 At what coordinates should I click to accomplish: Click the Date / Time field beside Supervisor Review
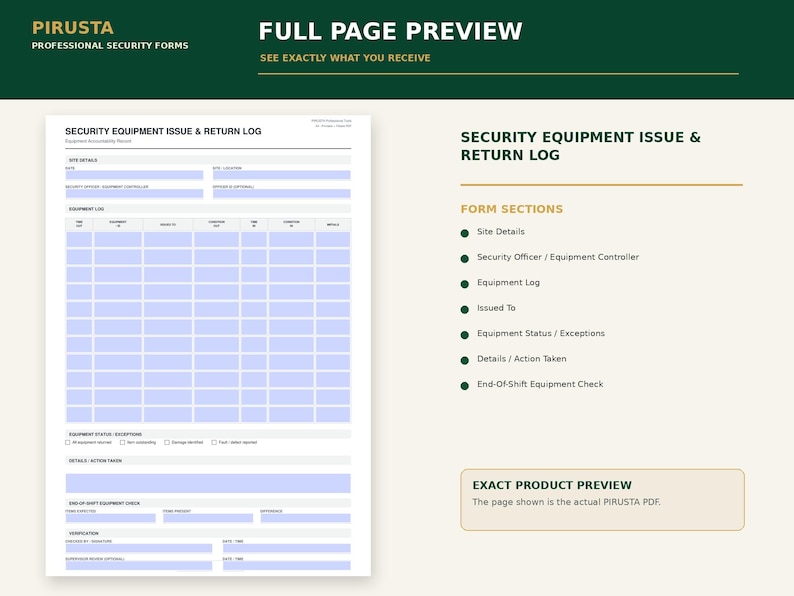tap(287, 566)
